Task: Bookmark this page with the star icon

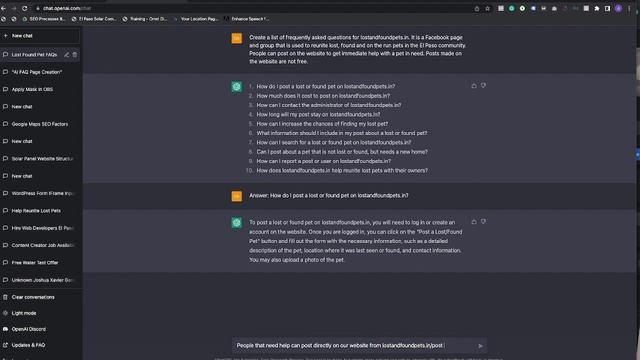Action: click(x=487, y=8)
